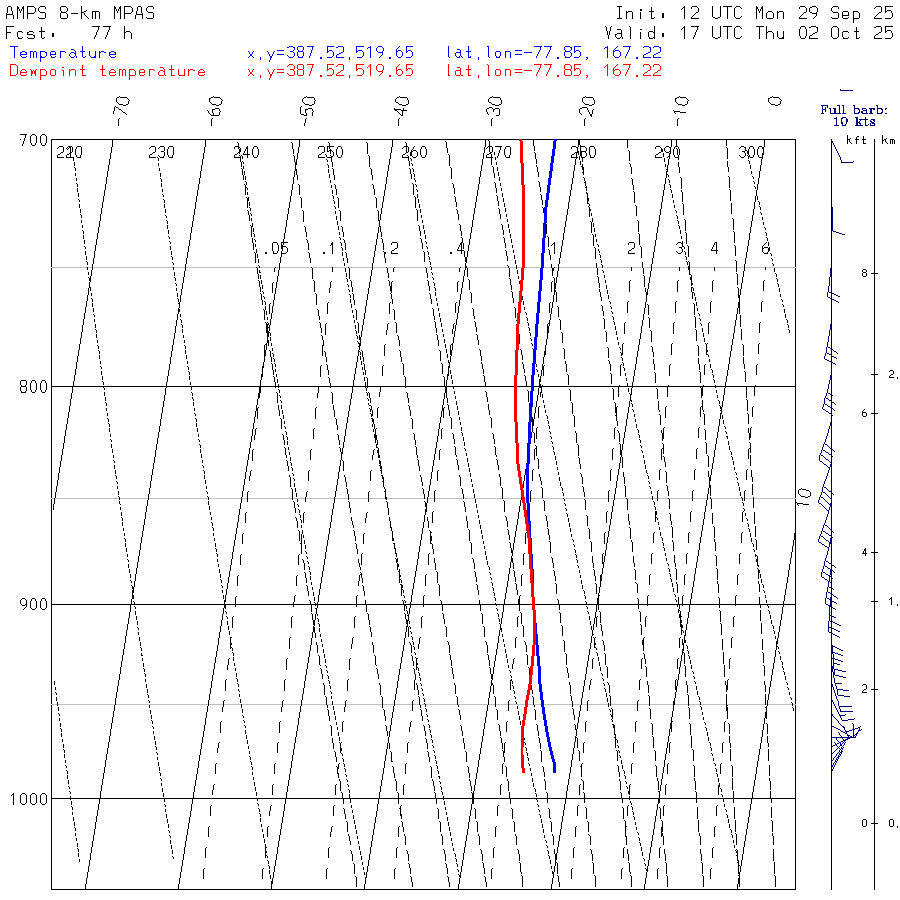
Task: Click the "AMPS 8-km MPAS" title text
Action: (x=80, y=13)
